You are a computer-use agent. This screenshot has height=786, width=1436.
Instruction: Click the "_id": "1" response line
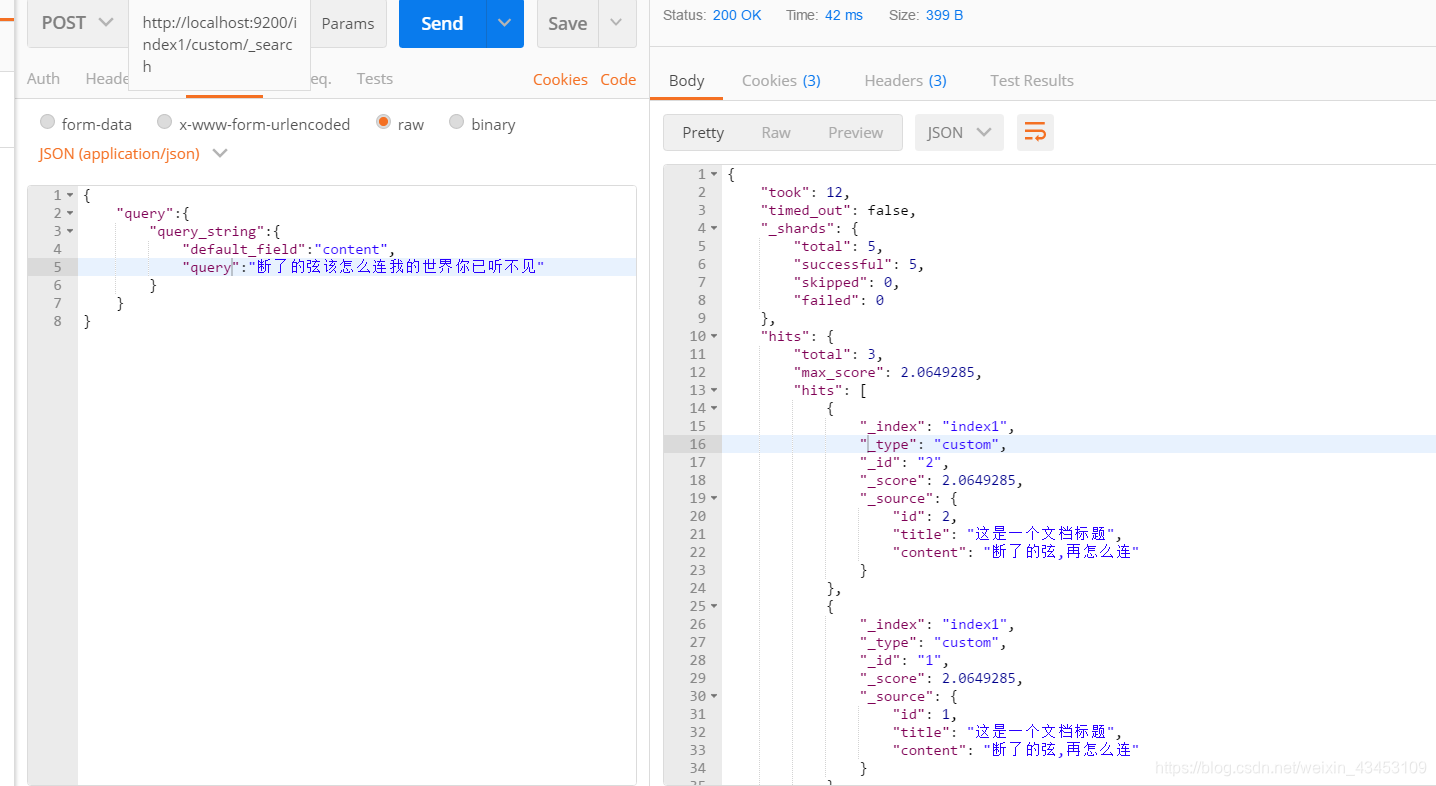pos(904,660)
